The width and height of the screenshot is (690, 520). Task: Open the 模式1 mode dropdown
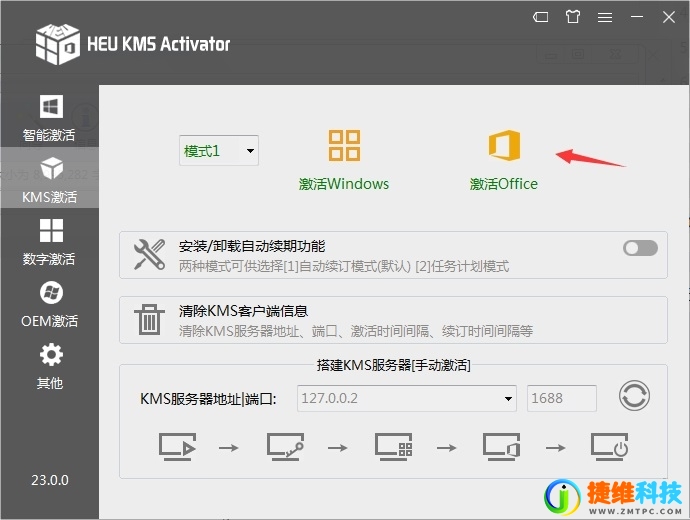tap(219, 150)
